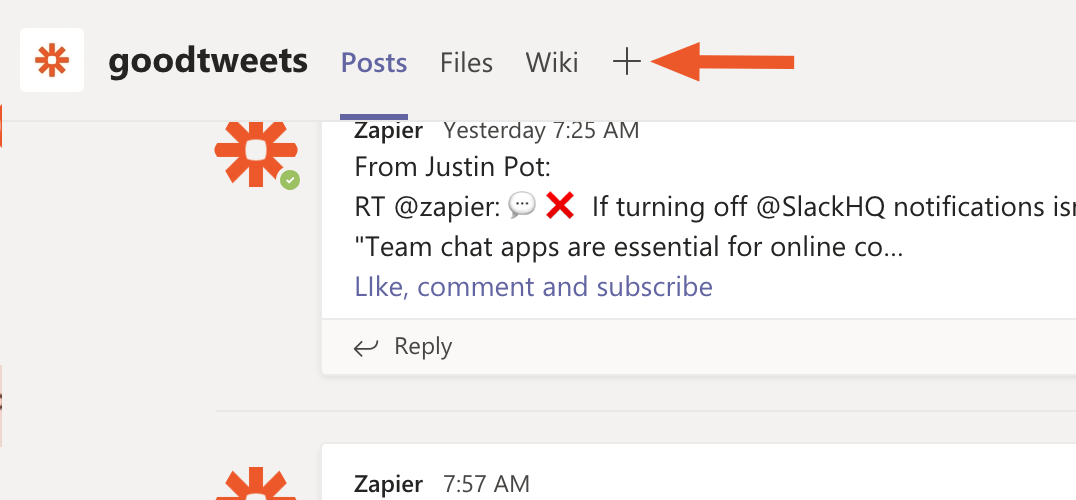
Task: Open the "LIke, comment and subscribe" link
Action: (x=533, y=287)
